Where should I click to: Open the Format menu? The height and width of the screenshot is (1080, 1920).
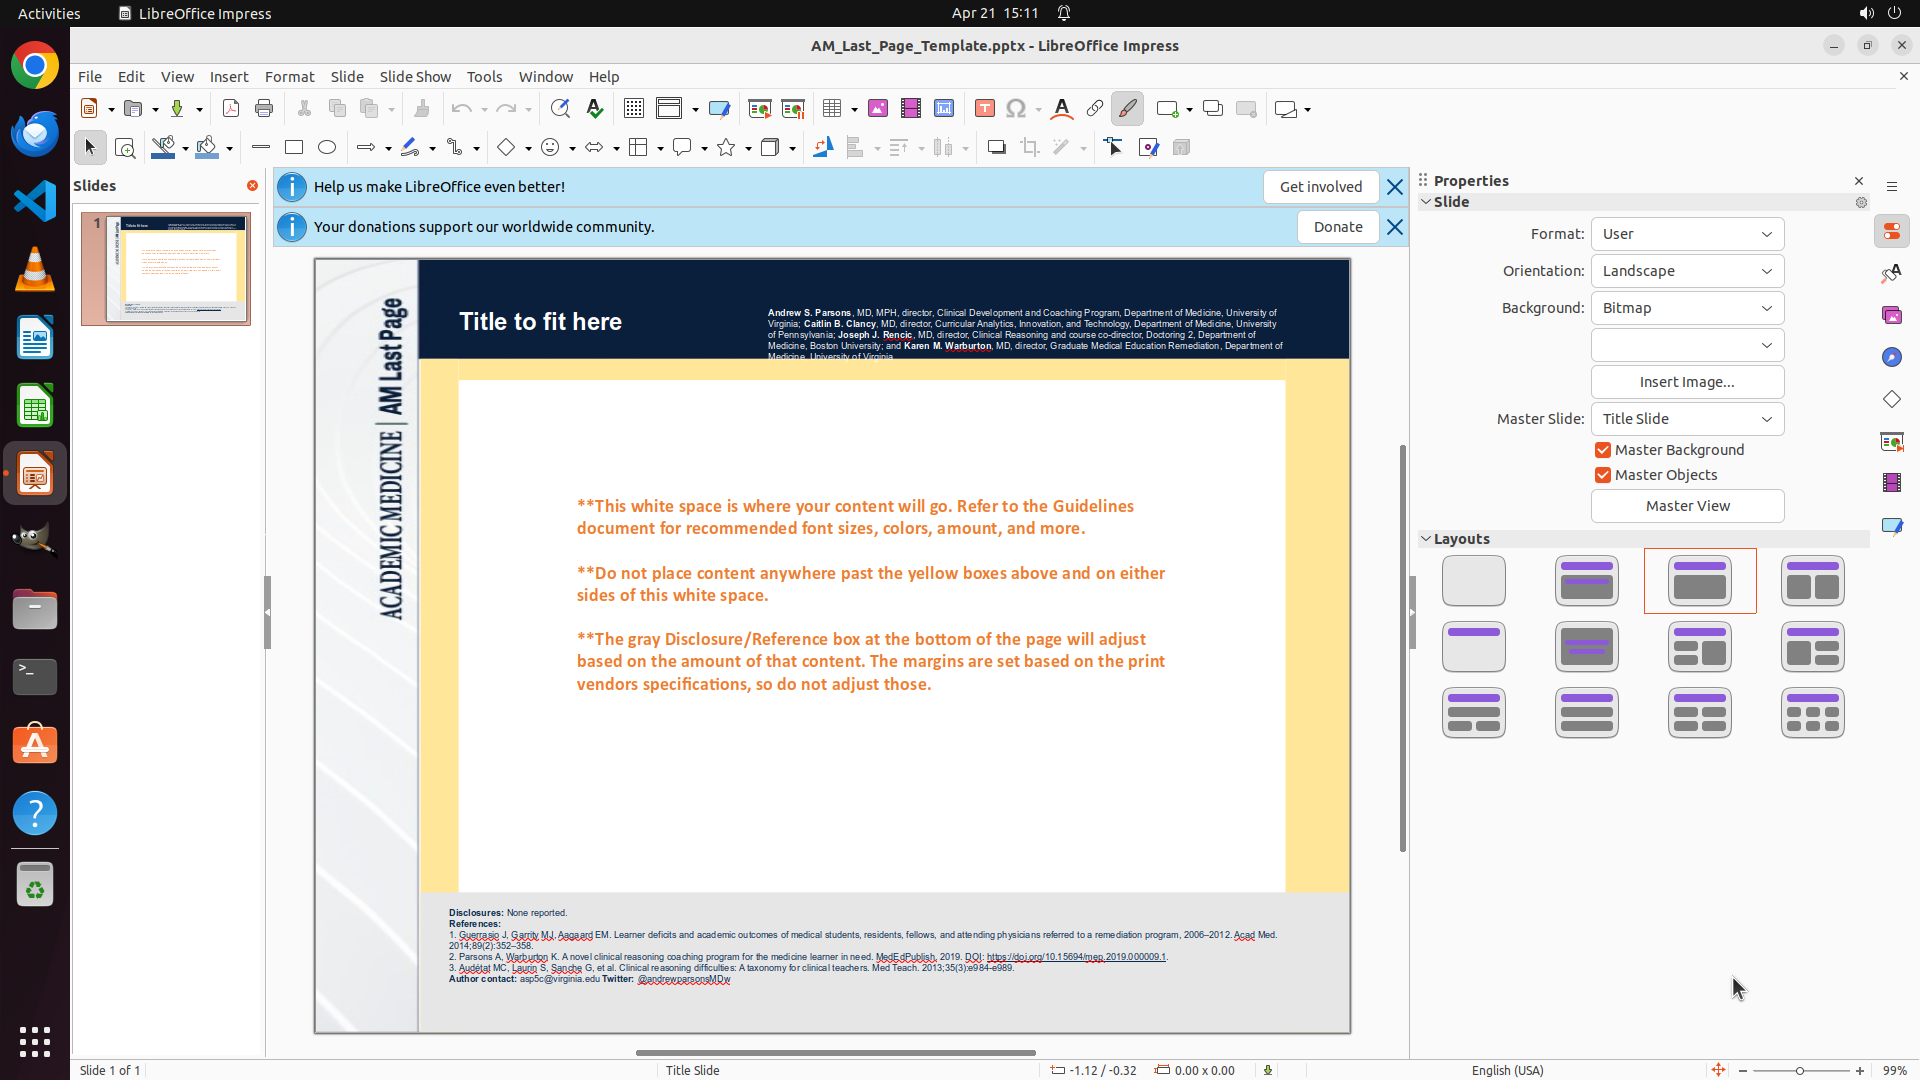[289, 77]
